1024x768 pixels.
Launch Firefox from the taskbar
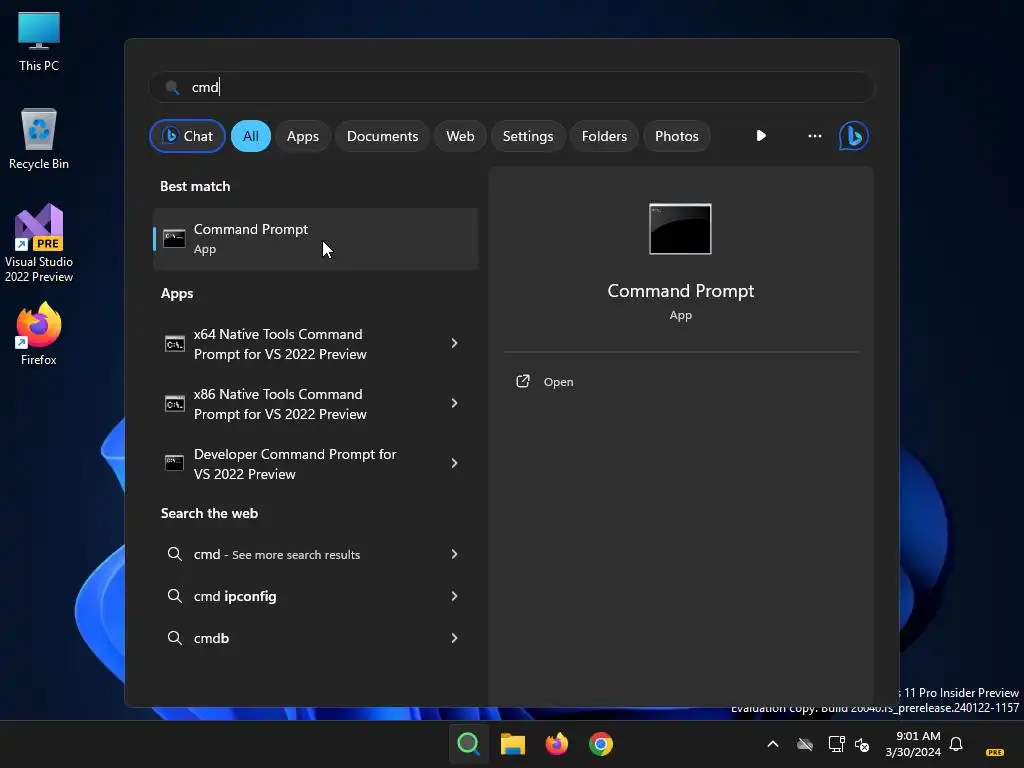556,744
